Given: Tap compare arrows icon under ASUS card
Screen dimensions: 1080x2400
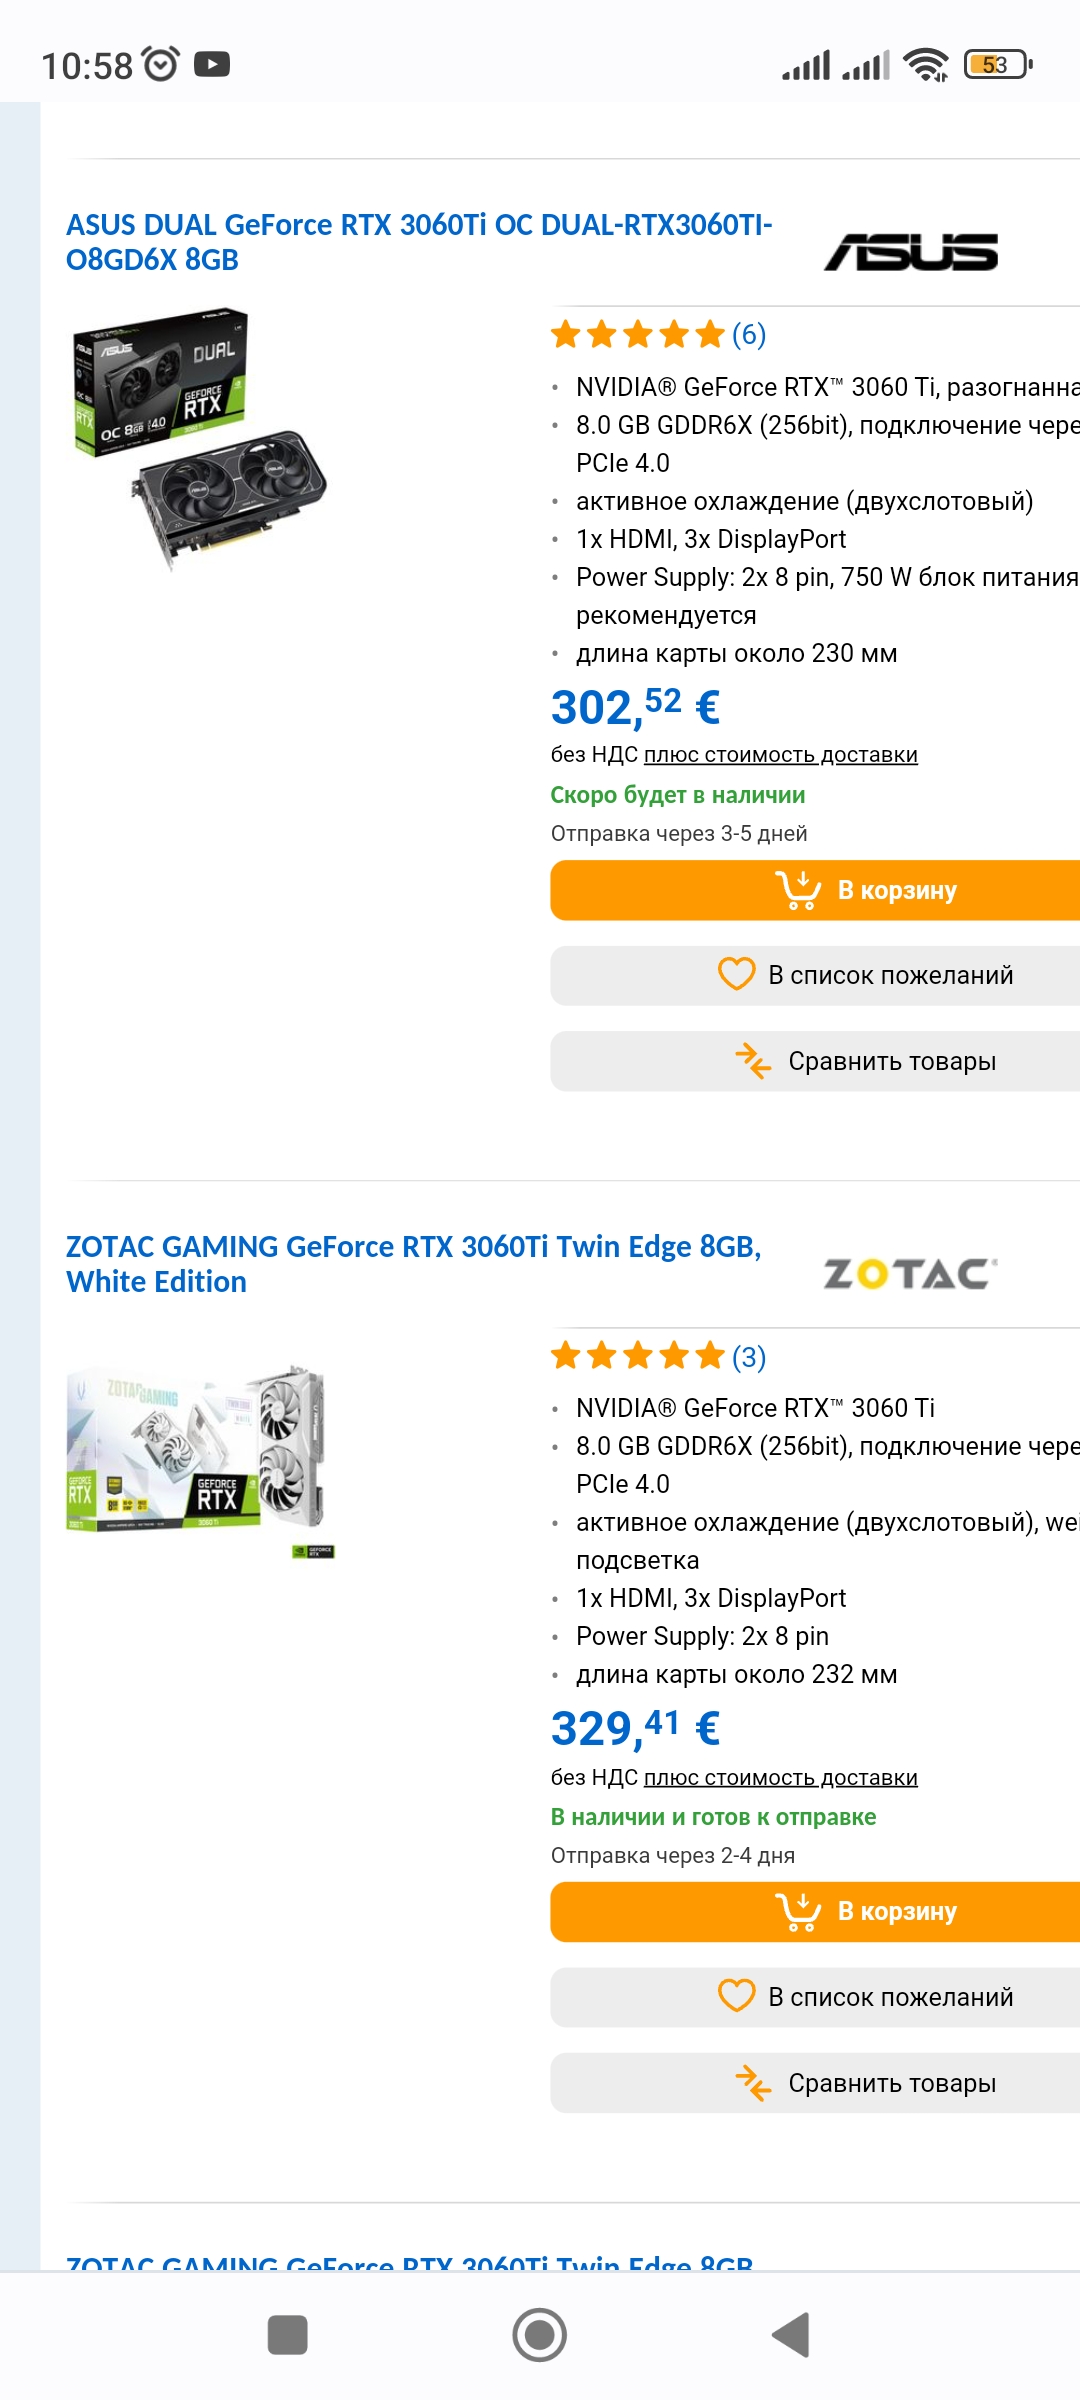Looking at the screenshot, I should pos(753,1061).
